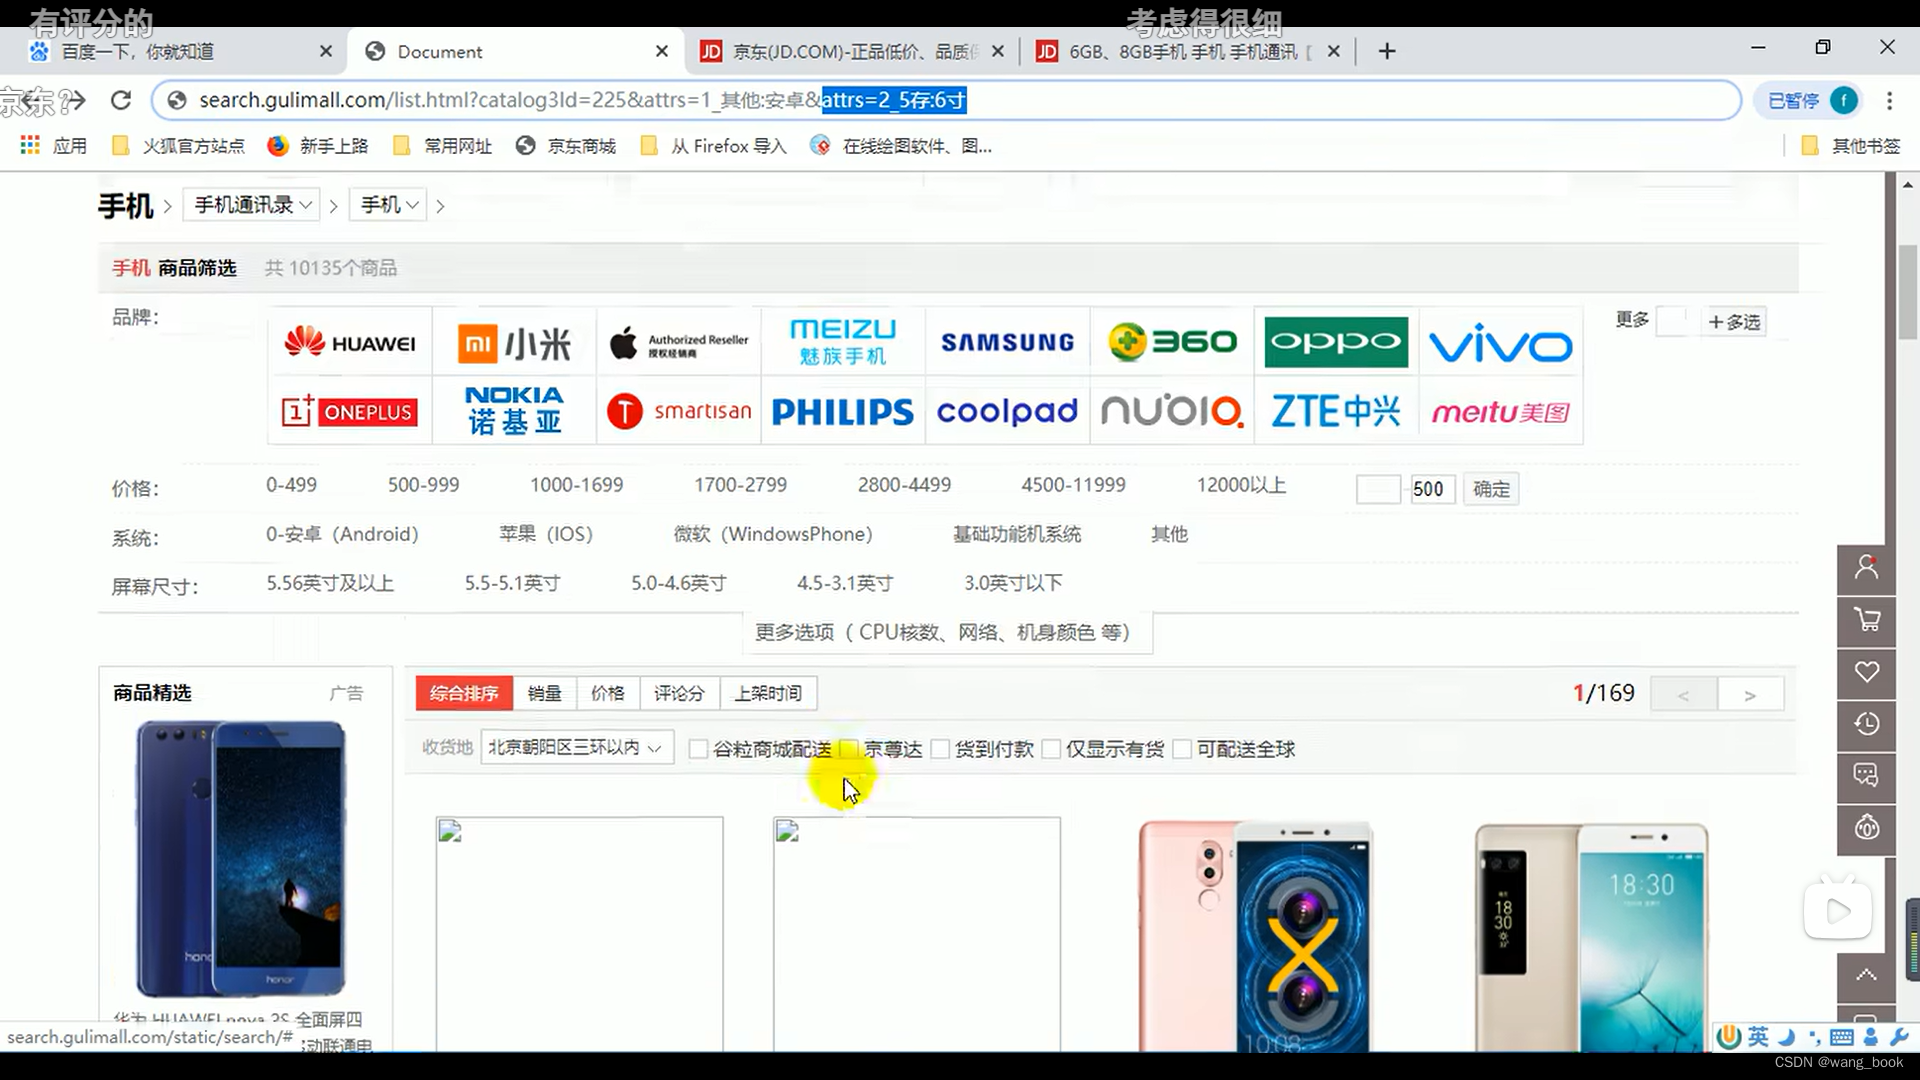Open 其他书签 bookmarks folder
This screenshot has height=1080, width=1920.
point(1851,146)
